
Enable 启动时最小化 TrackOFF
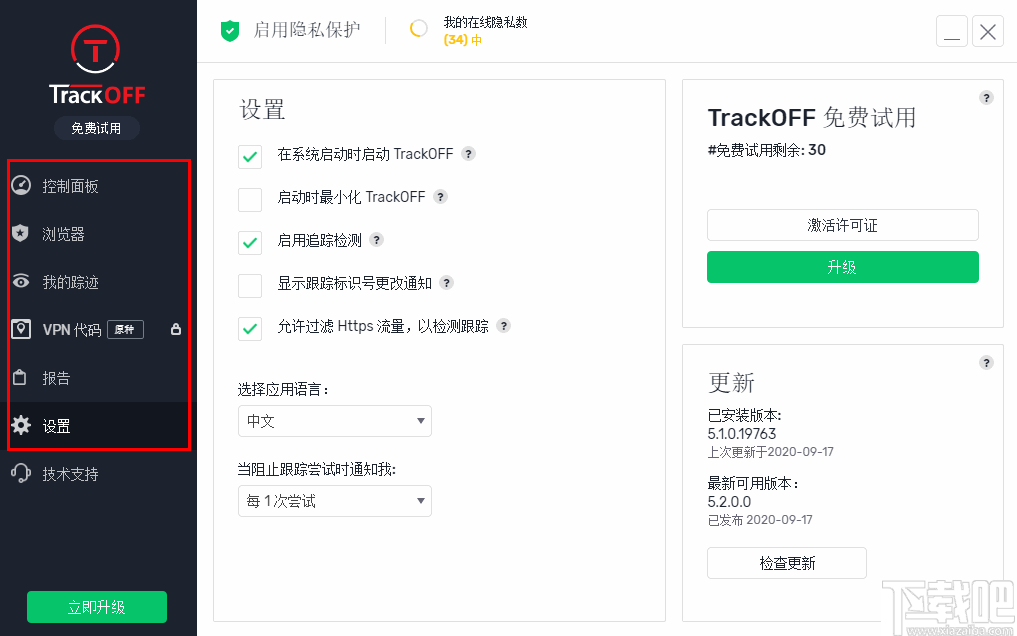[x=250, y=199]
